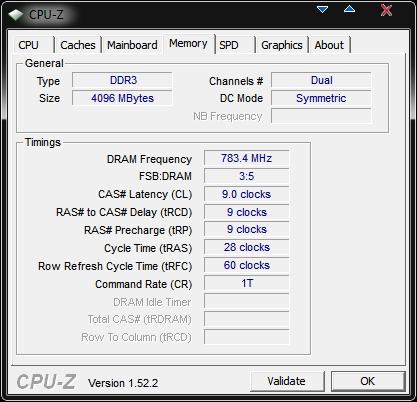Click the CPU-Z window title text
This screenshot has height=402, width=417.
coord(46,15)
